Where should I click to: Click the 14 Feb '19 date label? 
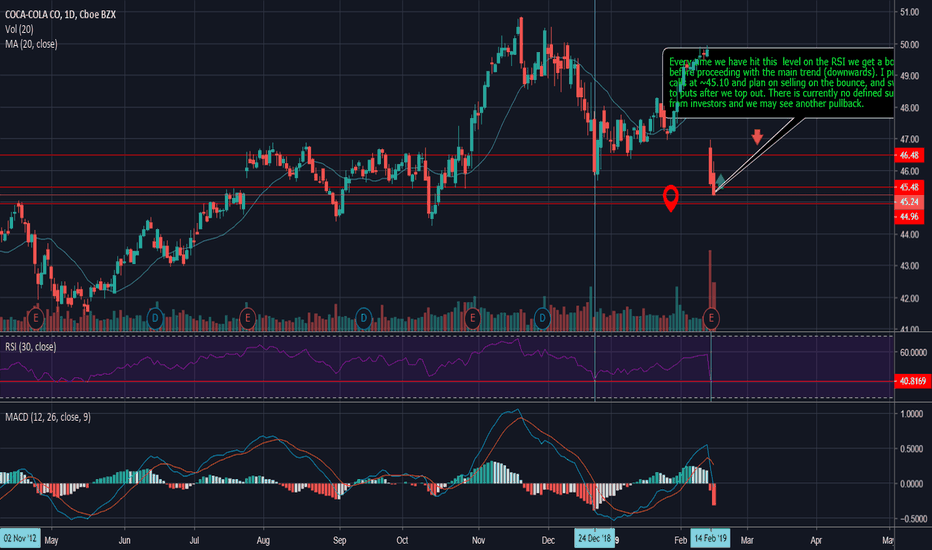(x=710, y=539)
